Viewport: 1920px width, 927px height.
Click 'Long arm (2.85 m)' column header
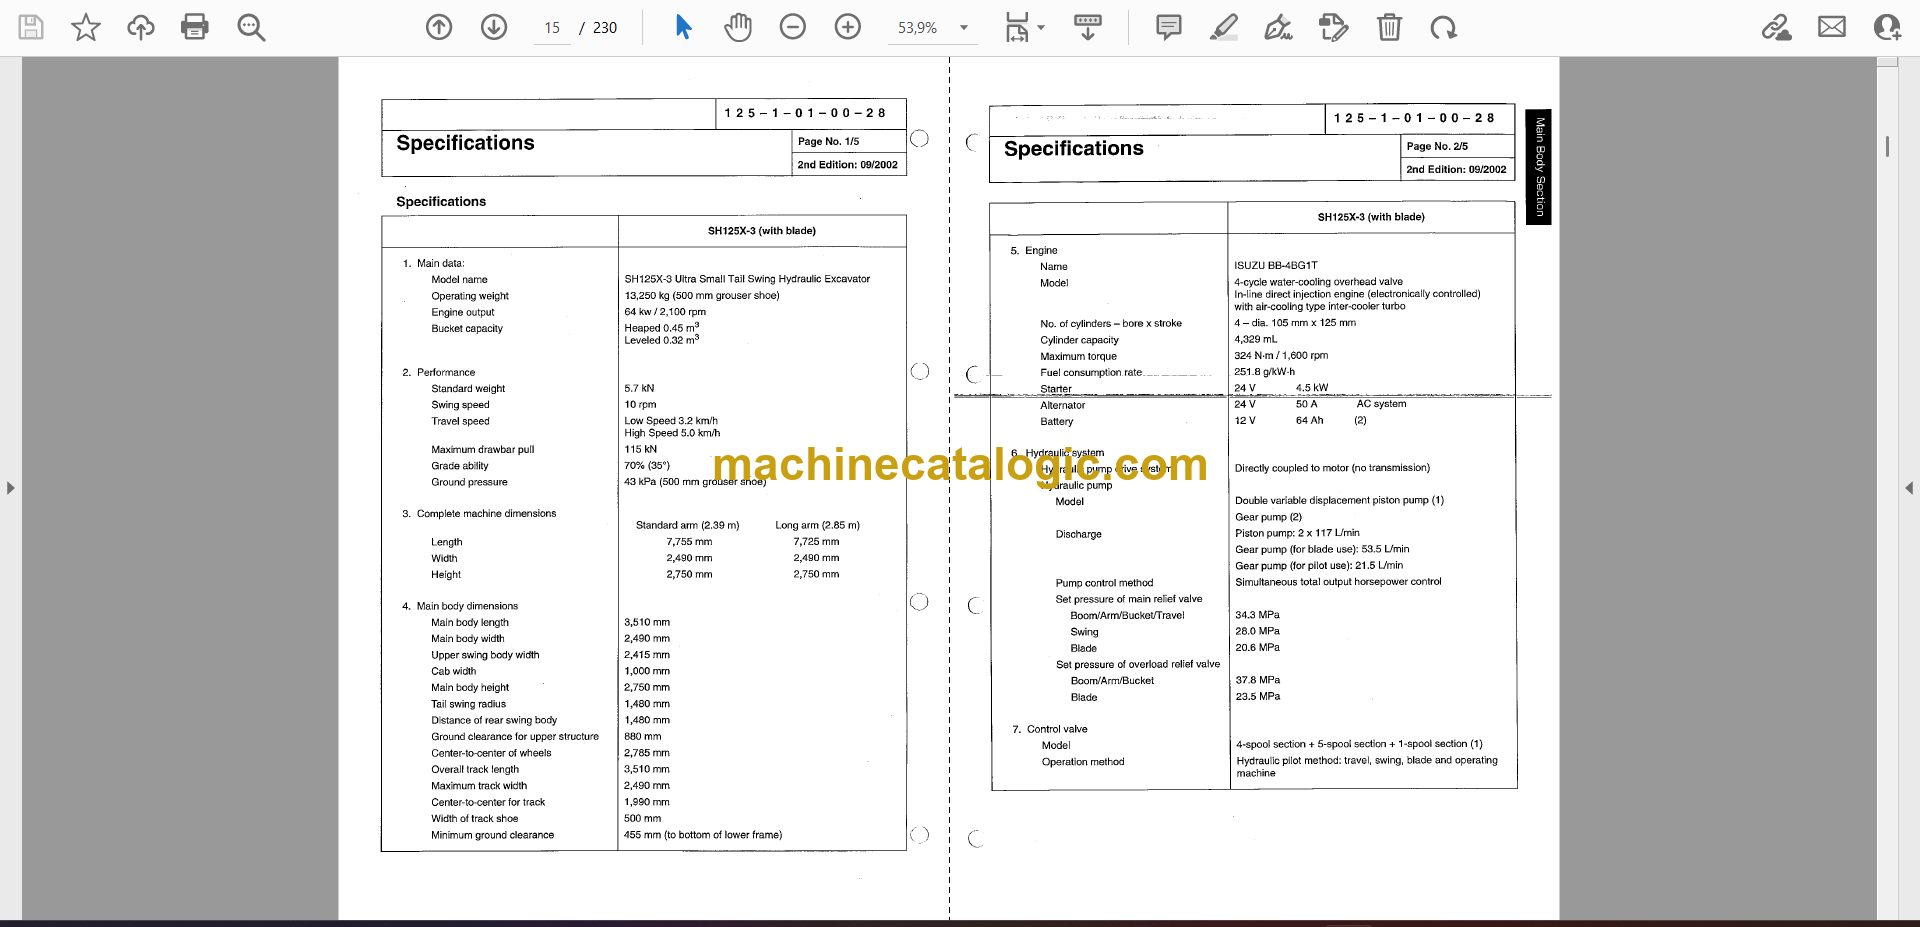click(x=817, y=525)
